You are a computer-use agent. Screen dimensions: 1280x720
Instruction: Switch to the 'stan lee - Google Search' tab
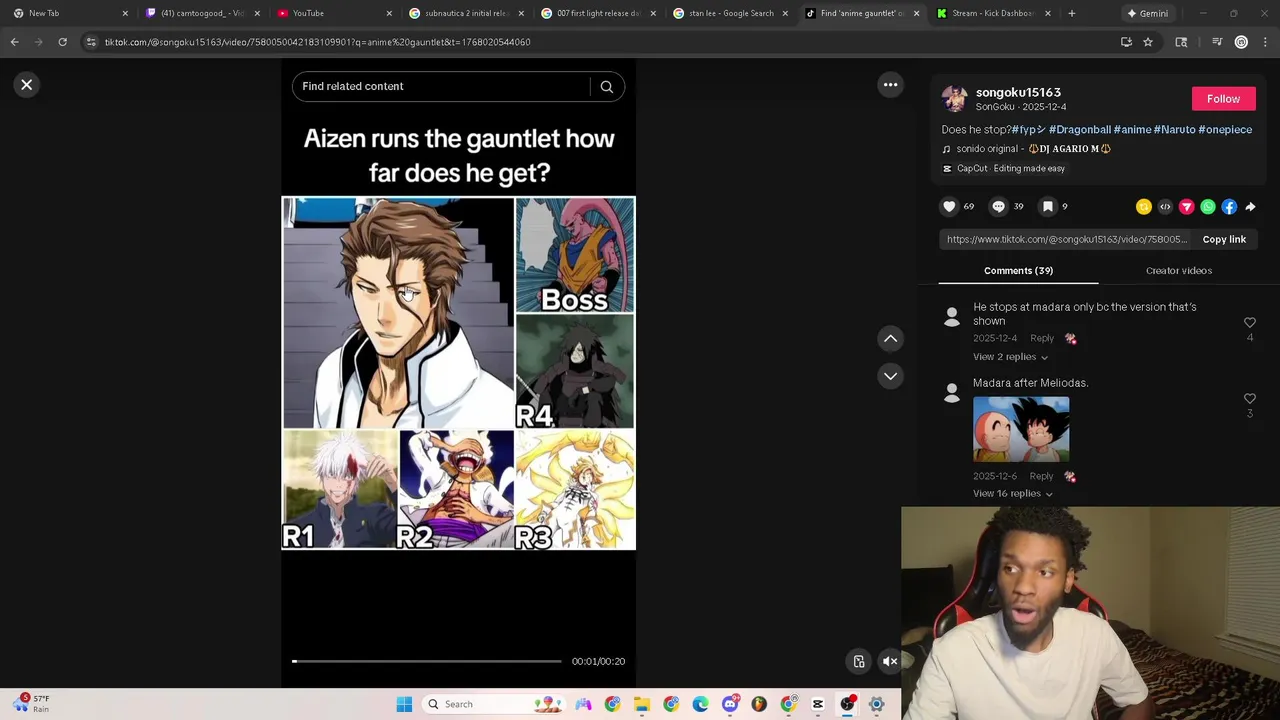point(731,13)
